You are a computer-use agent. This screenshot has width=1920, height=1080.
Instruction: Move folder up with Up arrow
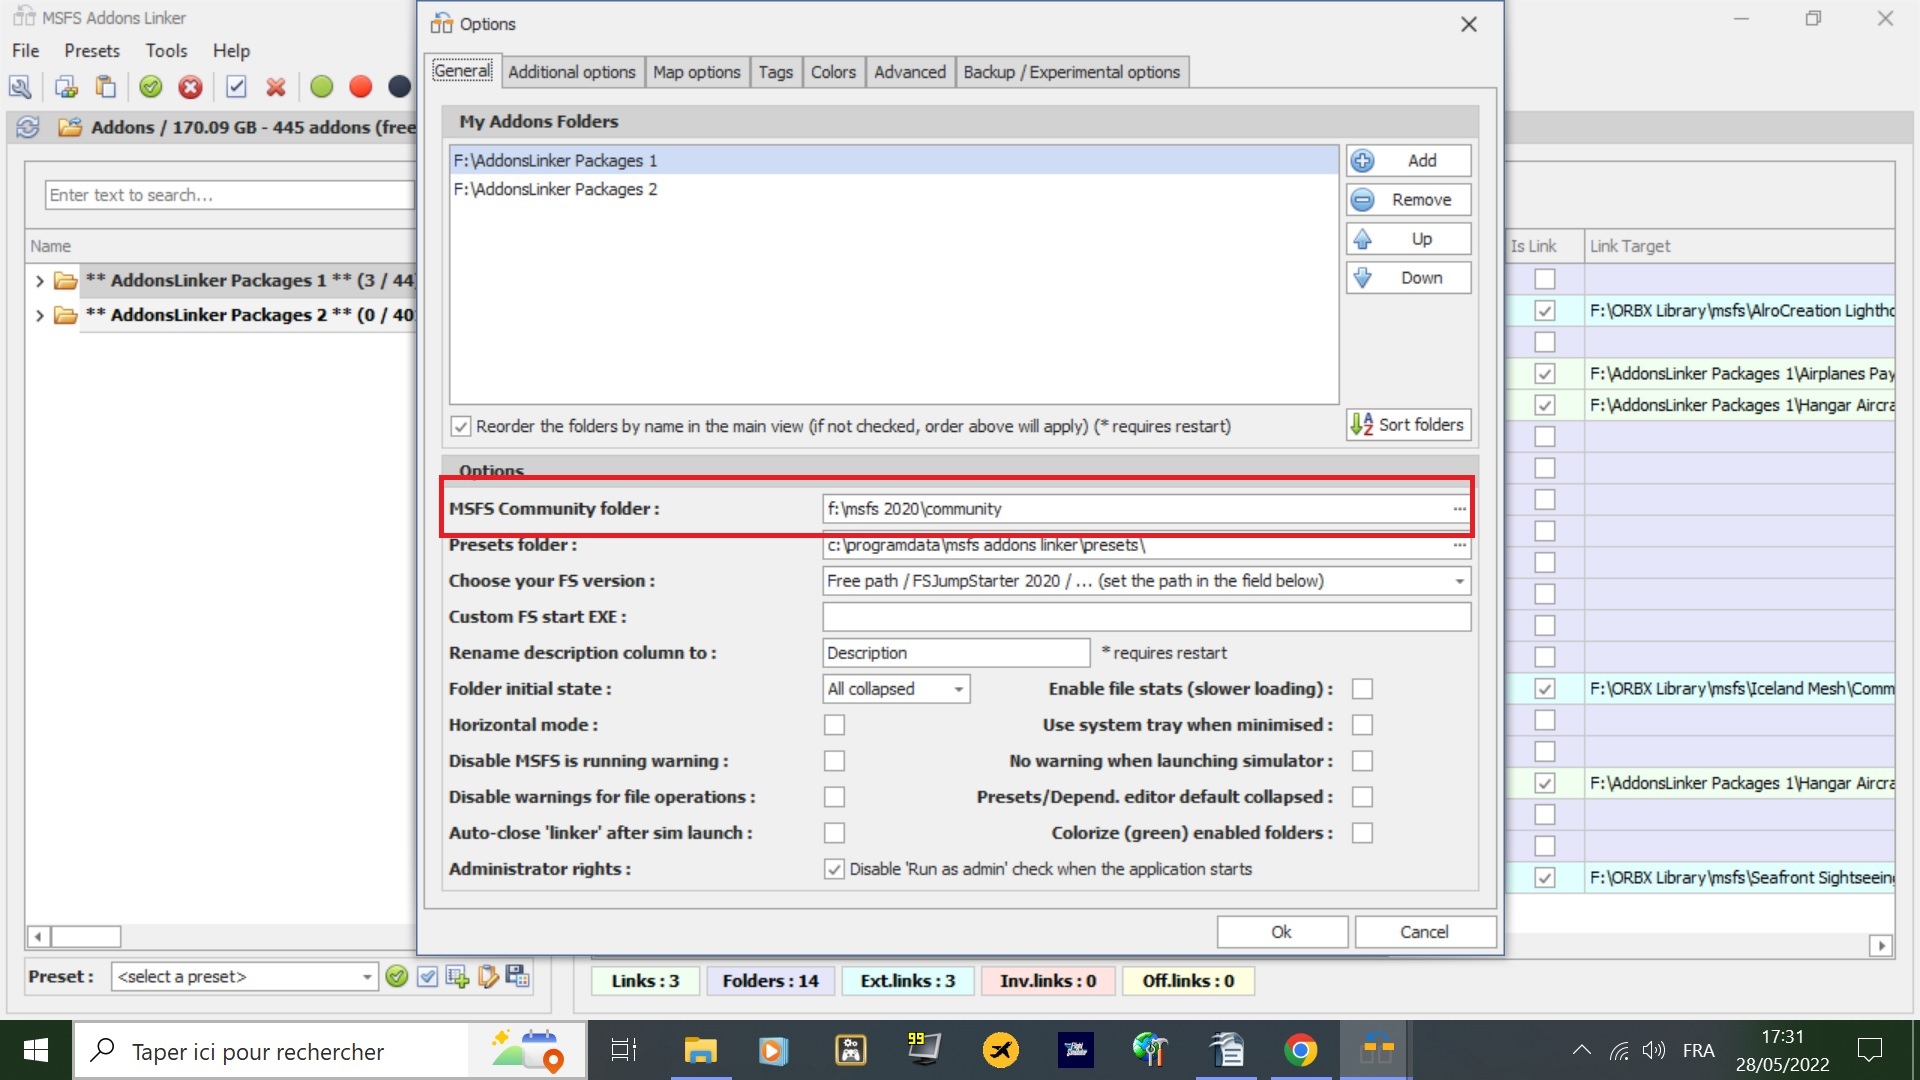(x=1363, y=239)
